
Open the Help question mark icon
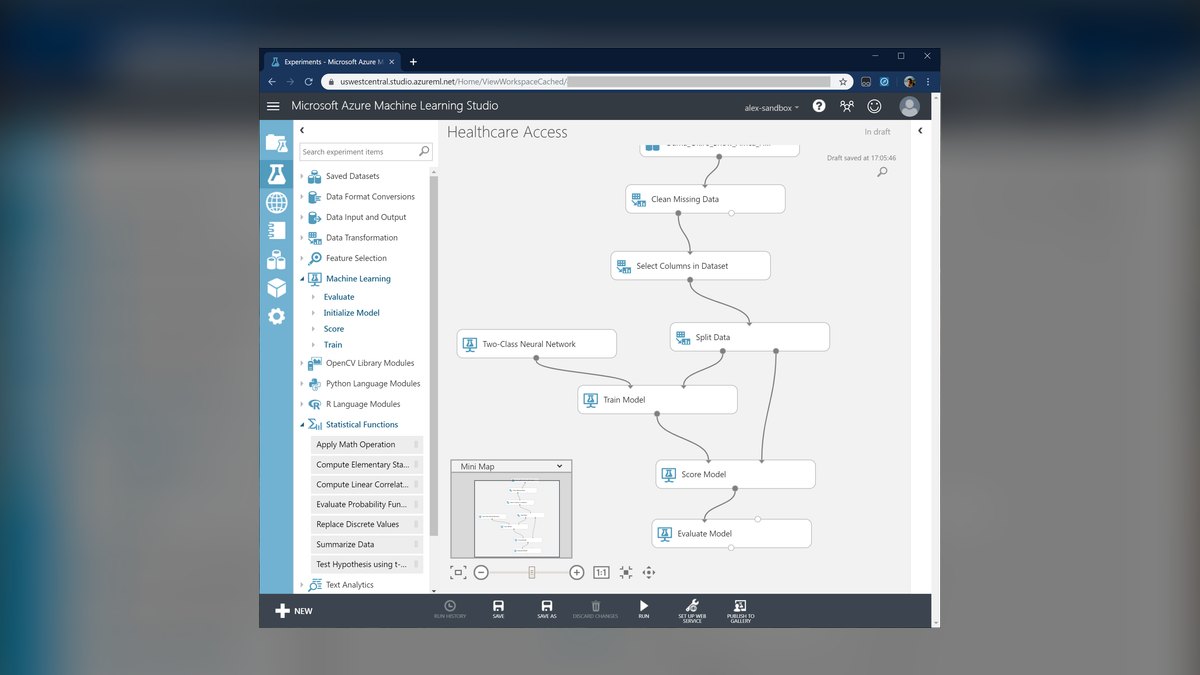(x=819, y=106)
